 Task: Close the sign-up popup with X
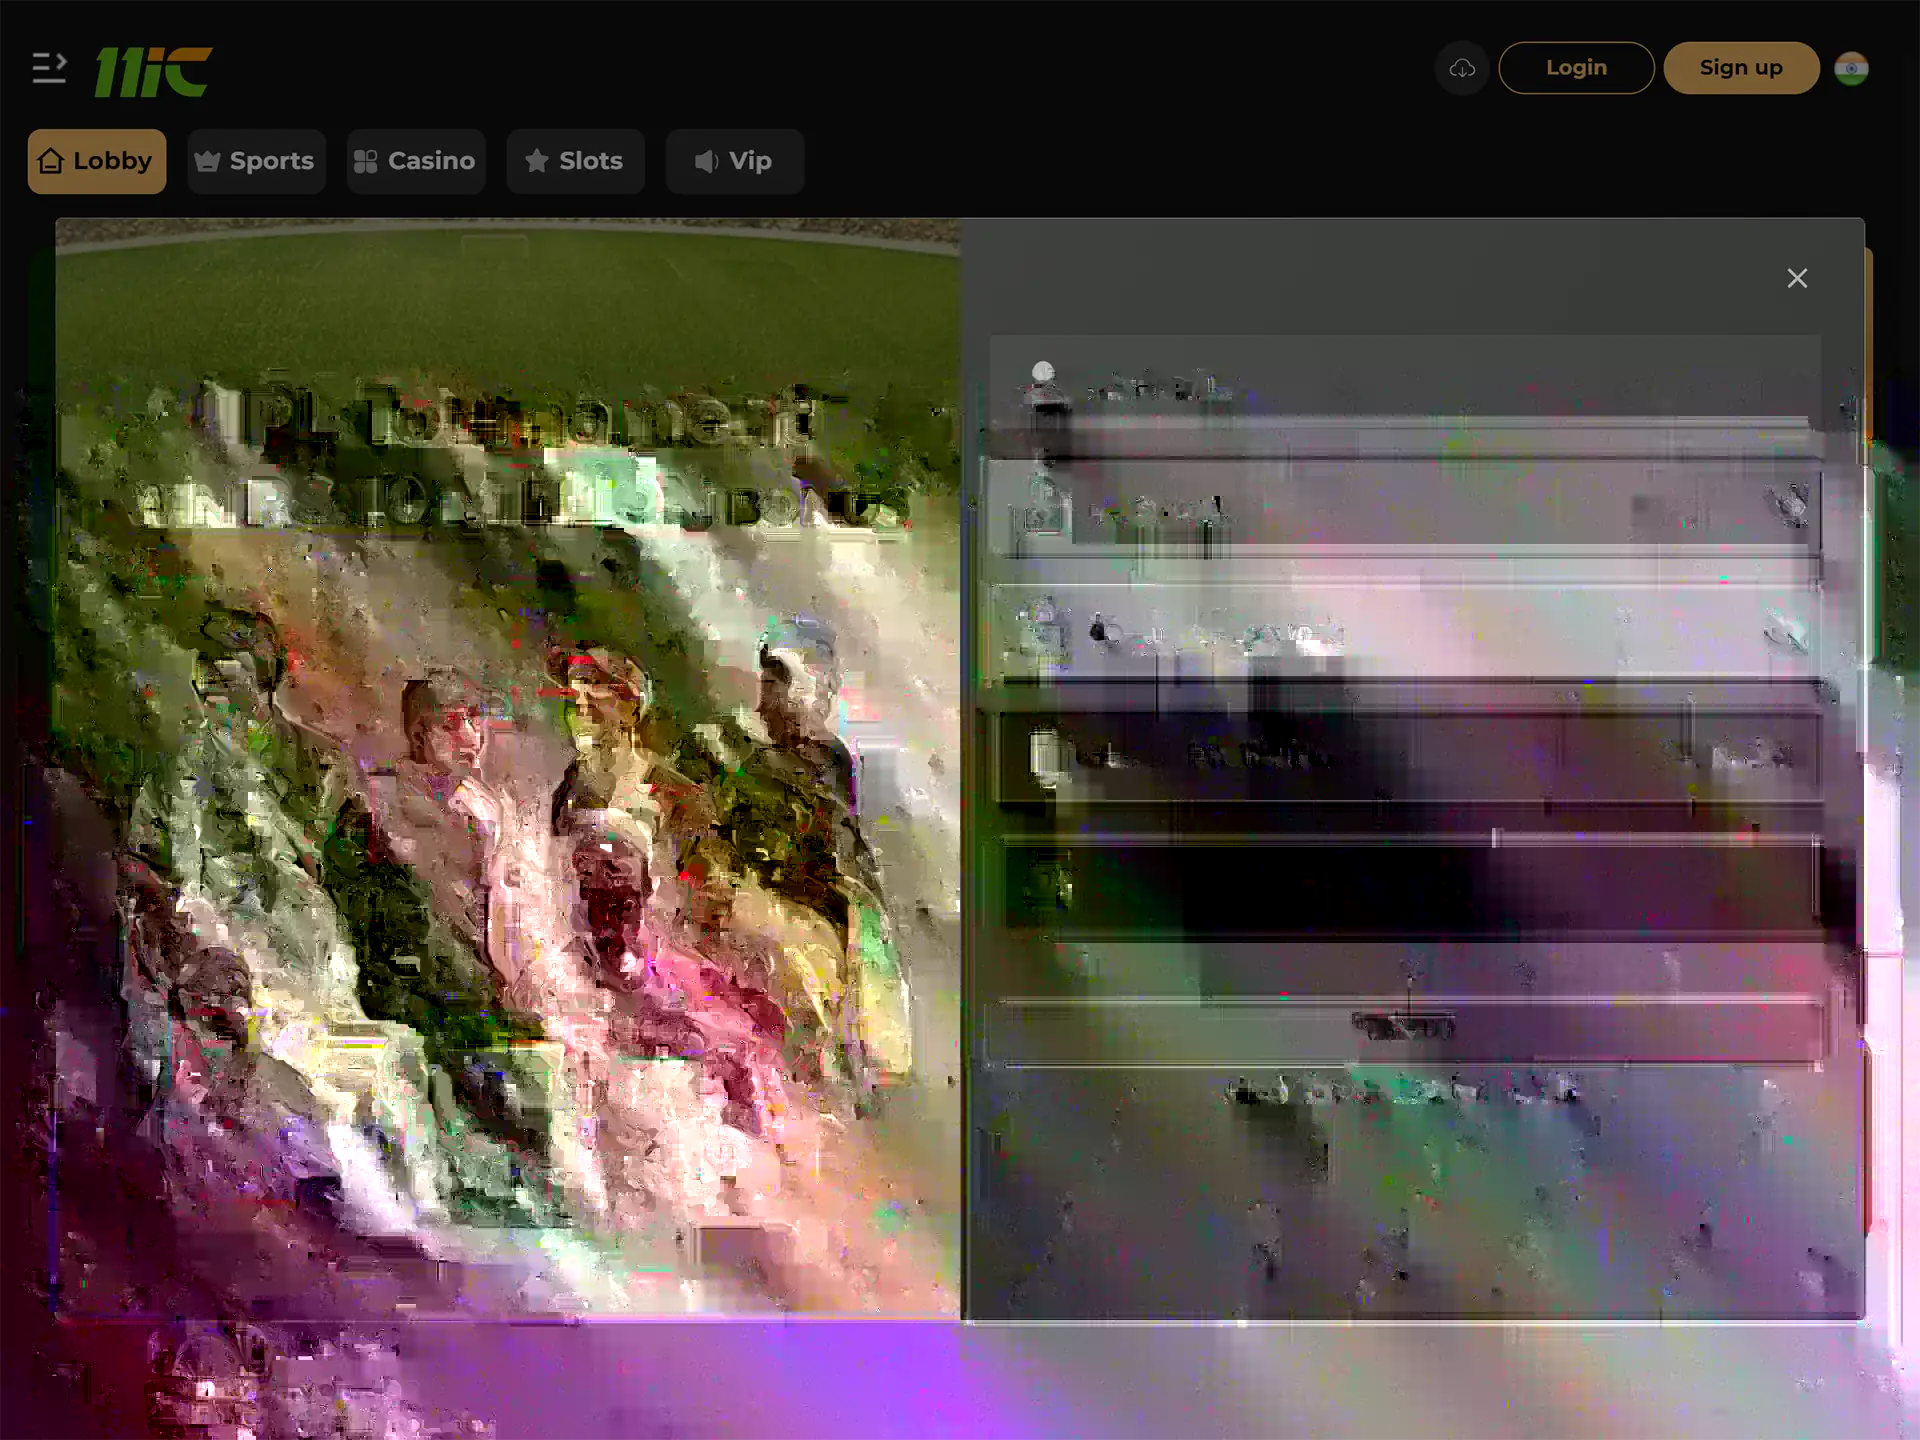(1797, 278)
